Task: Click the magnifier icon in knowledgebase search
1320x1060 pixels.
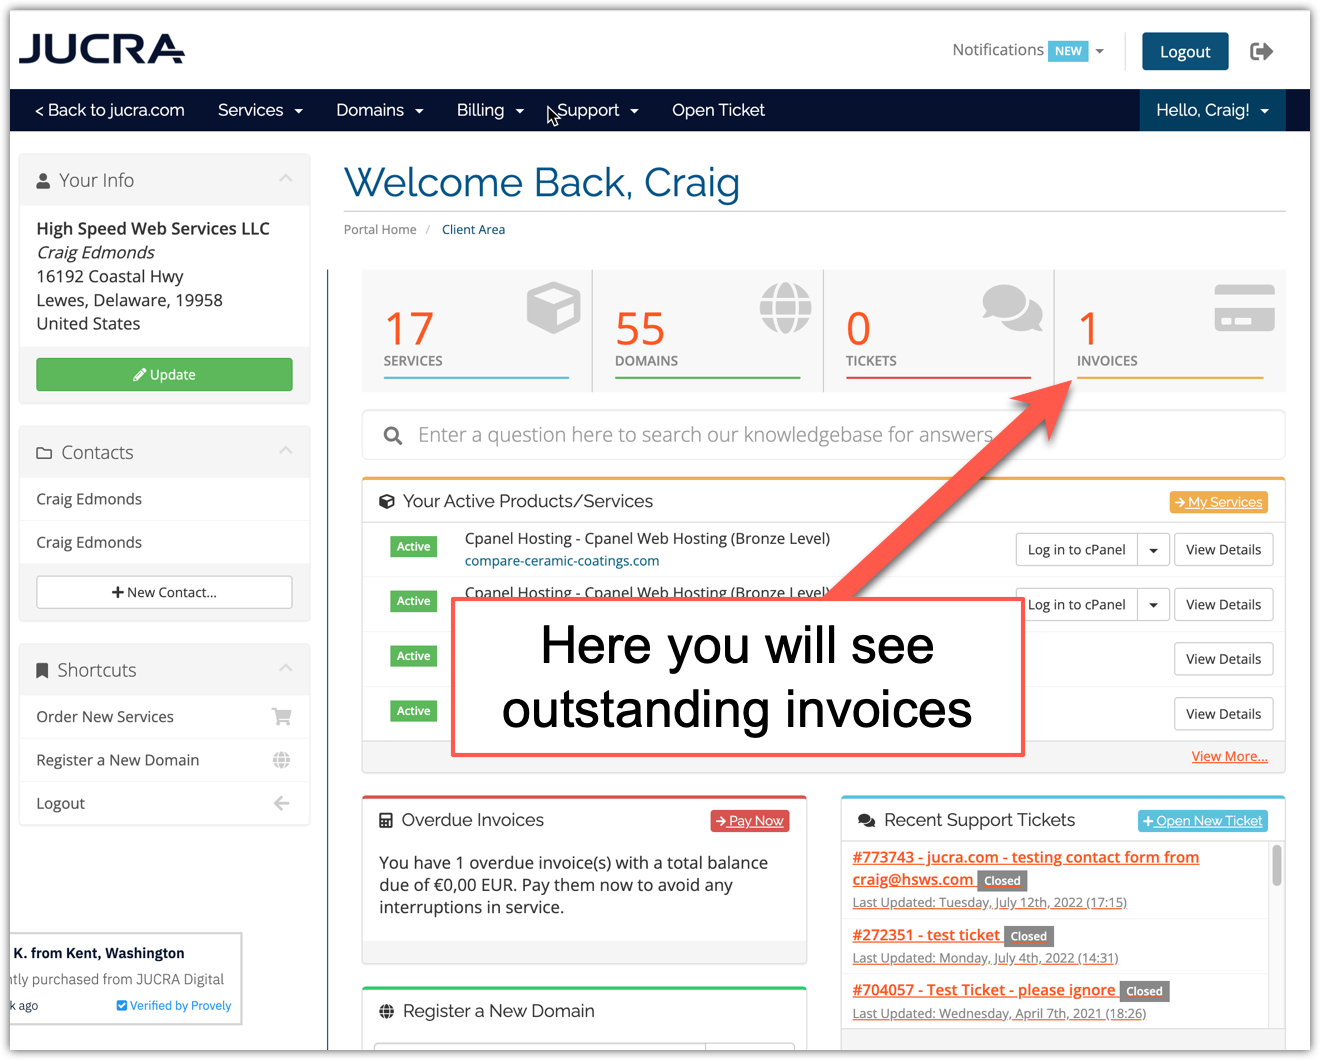Action: 393,436
